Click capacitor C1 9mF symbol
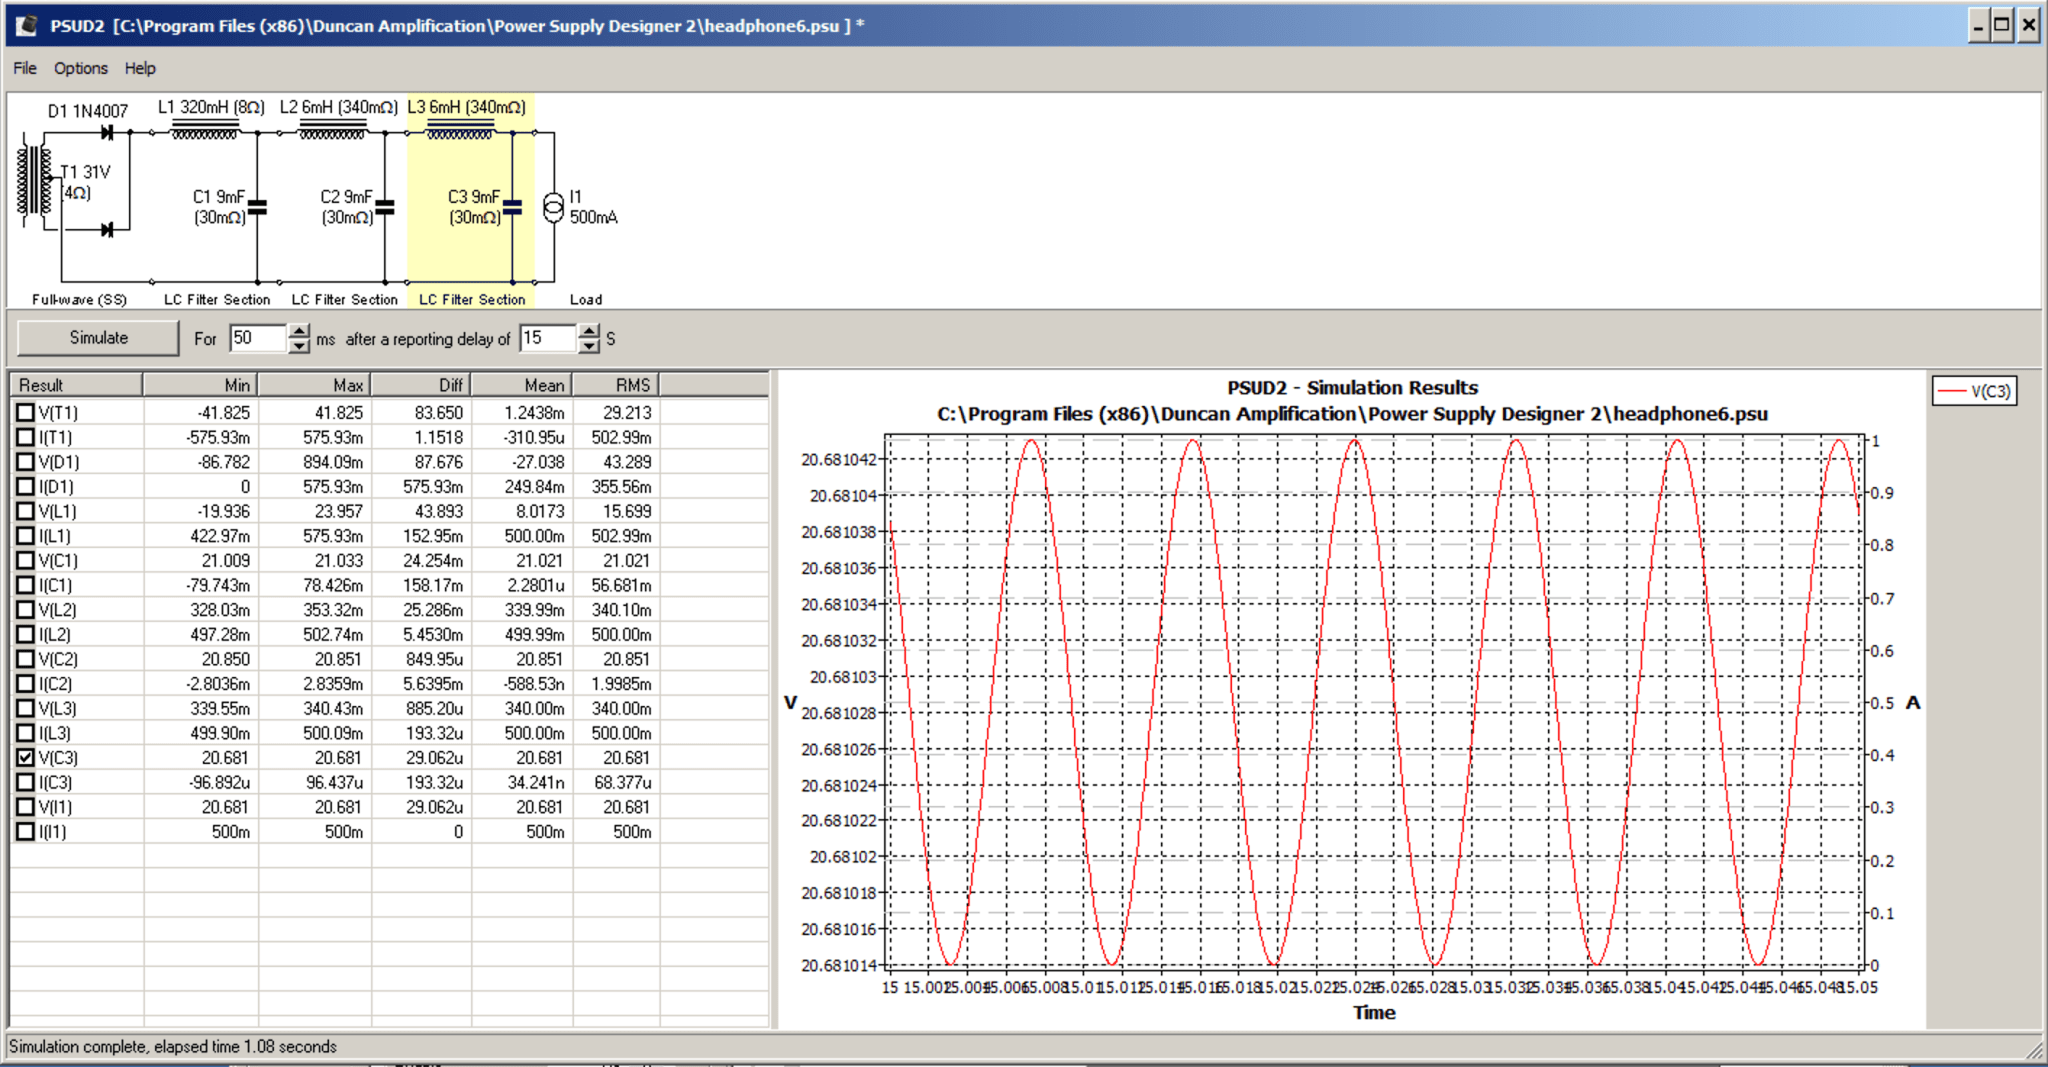This screenshot has height=1067, width=2048. [257, 208]
